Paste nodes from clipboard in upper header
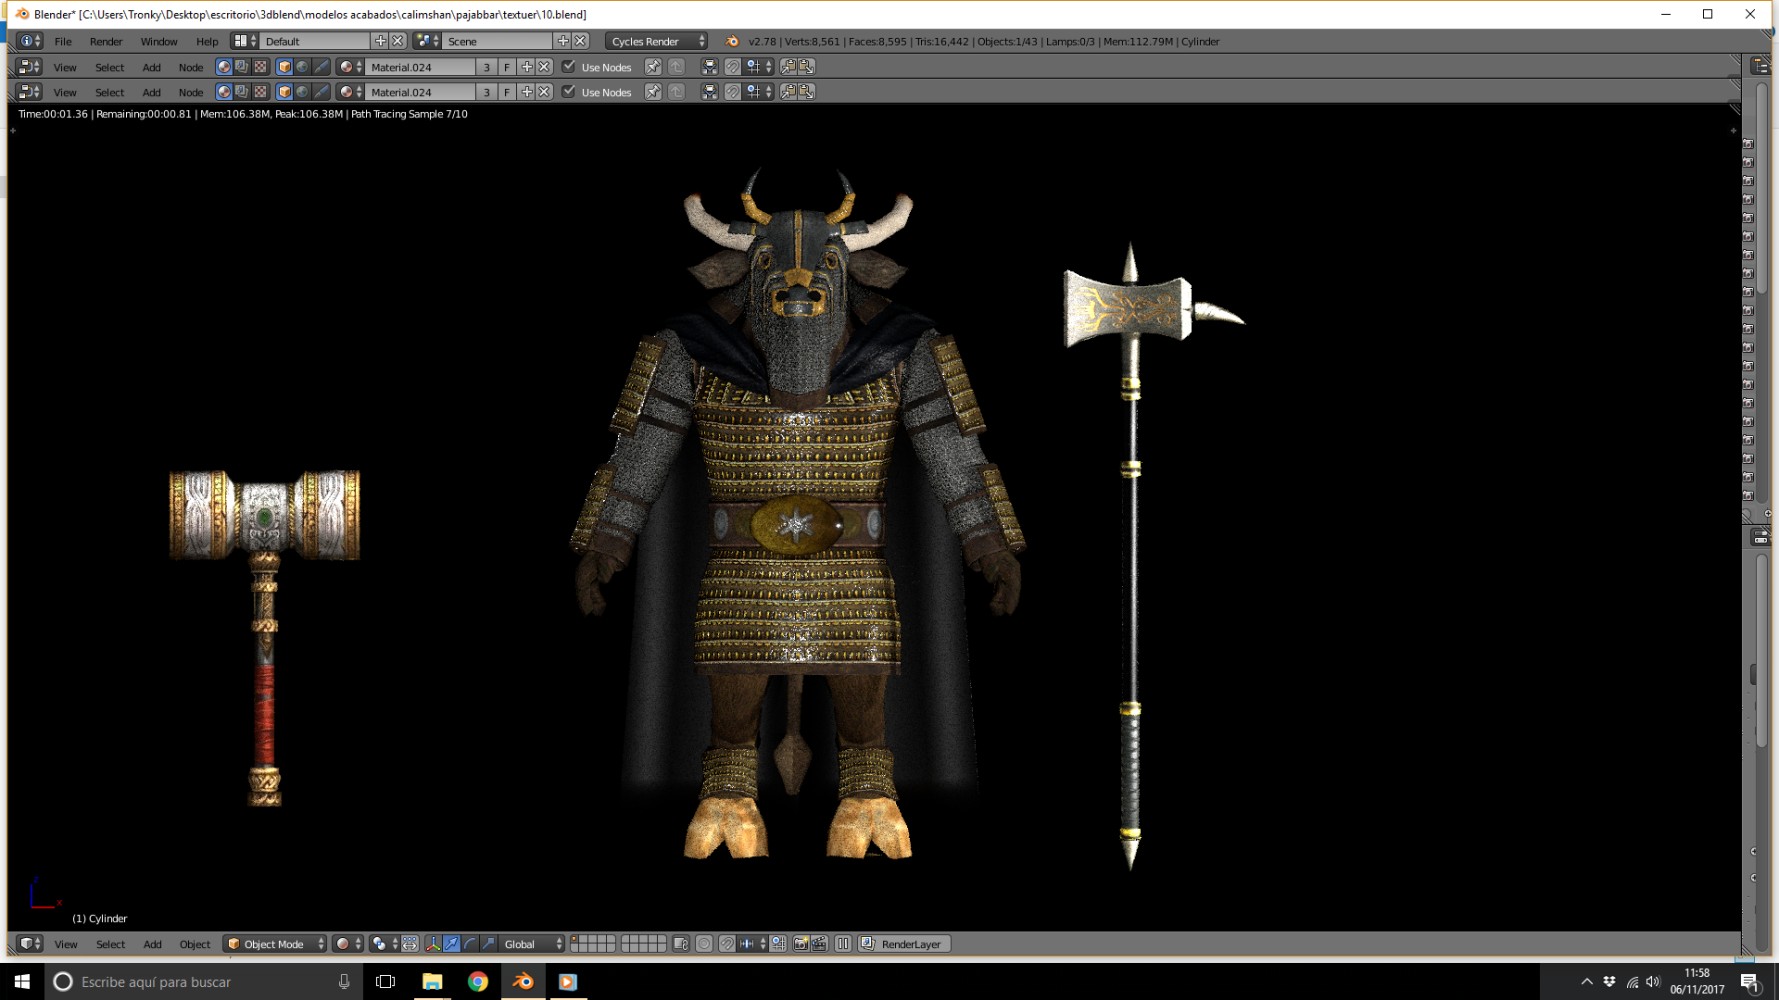The width and height of the screenshot is (1779, 1000). point(806,67)
